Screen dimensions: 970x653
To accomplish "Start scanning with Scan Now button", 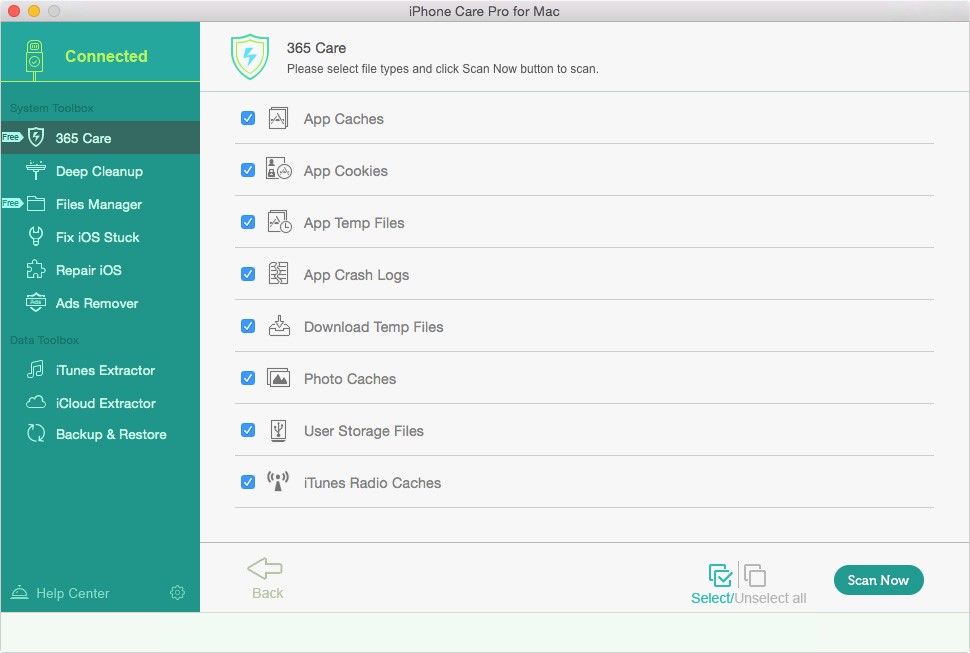I will (x=878, y=580).
